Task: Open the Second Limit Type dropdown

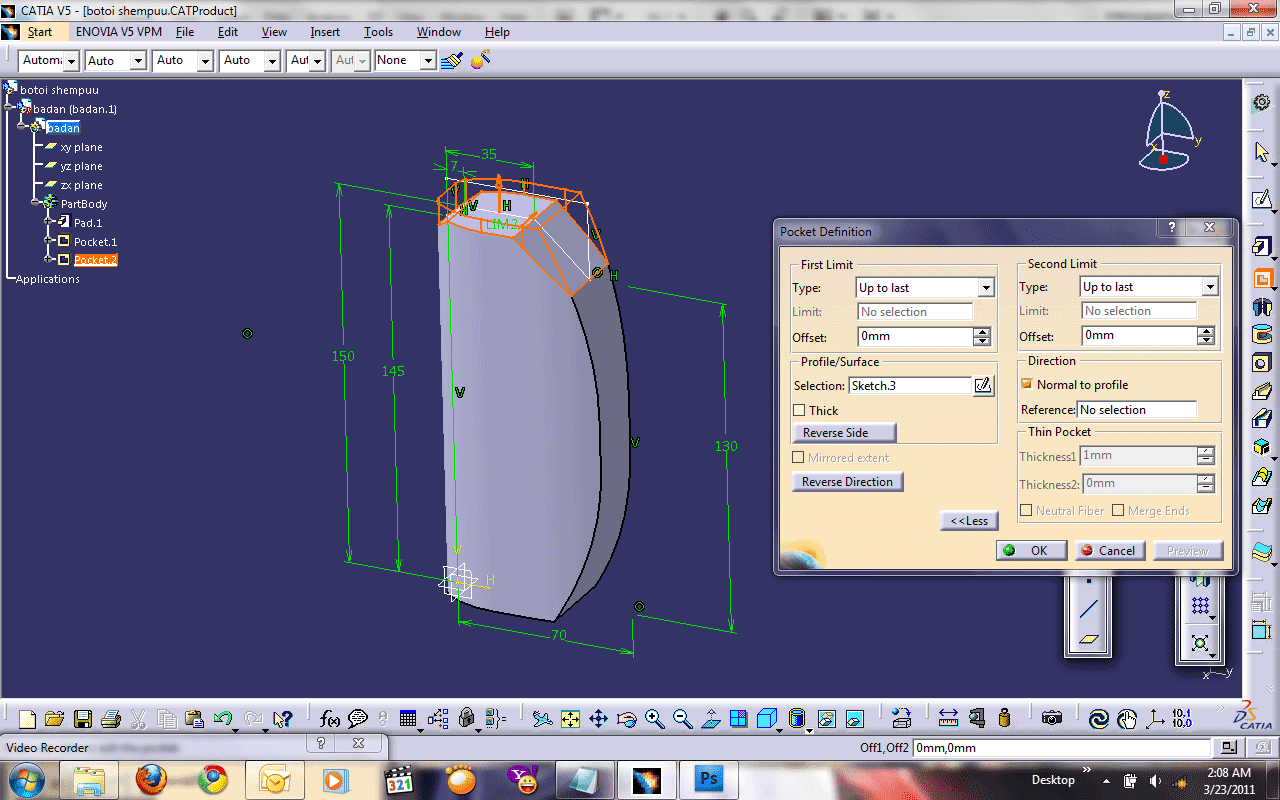Action: pos(1209,287)
